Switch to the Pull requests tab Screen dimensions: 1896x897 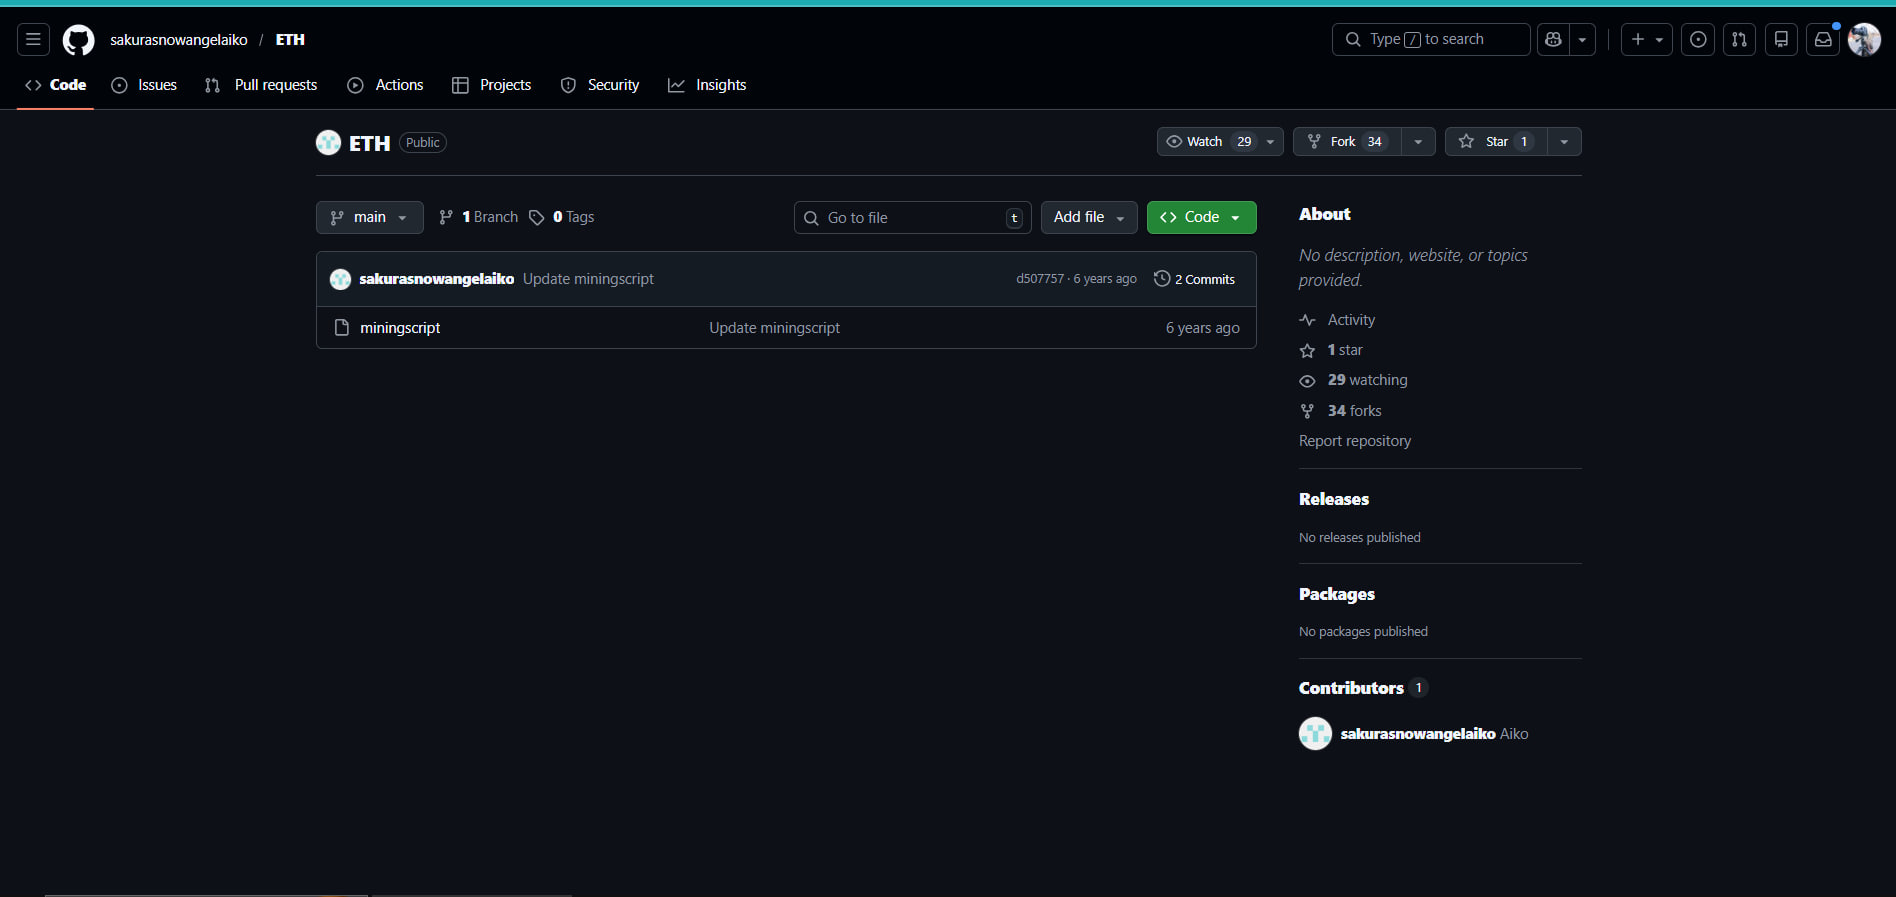click(261, 85)
